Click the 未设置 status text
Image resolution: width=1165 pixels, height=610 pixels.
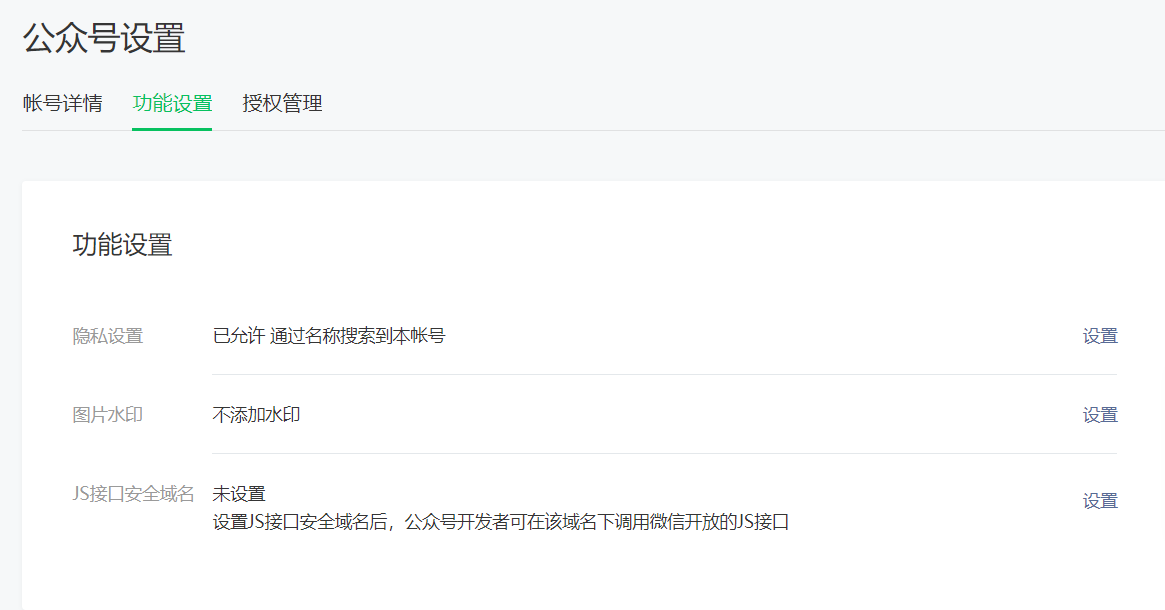[239, 493]
